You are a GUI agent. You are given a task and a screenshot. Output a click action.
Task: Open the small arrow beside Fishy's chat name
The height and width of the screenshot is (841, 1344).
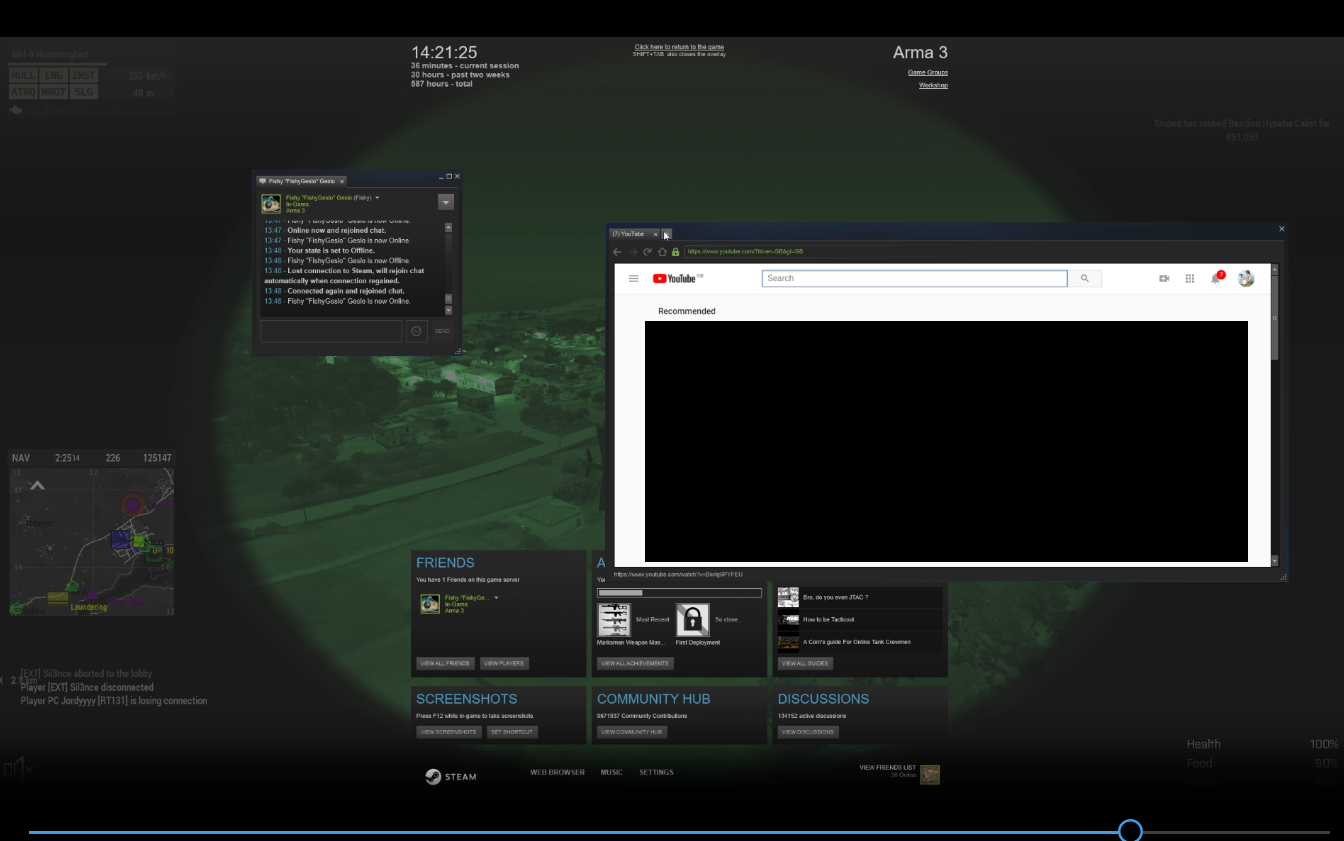click(x=377, y=198)
